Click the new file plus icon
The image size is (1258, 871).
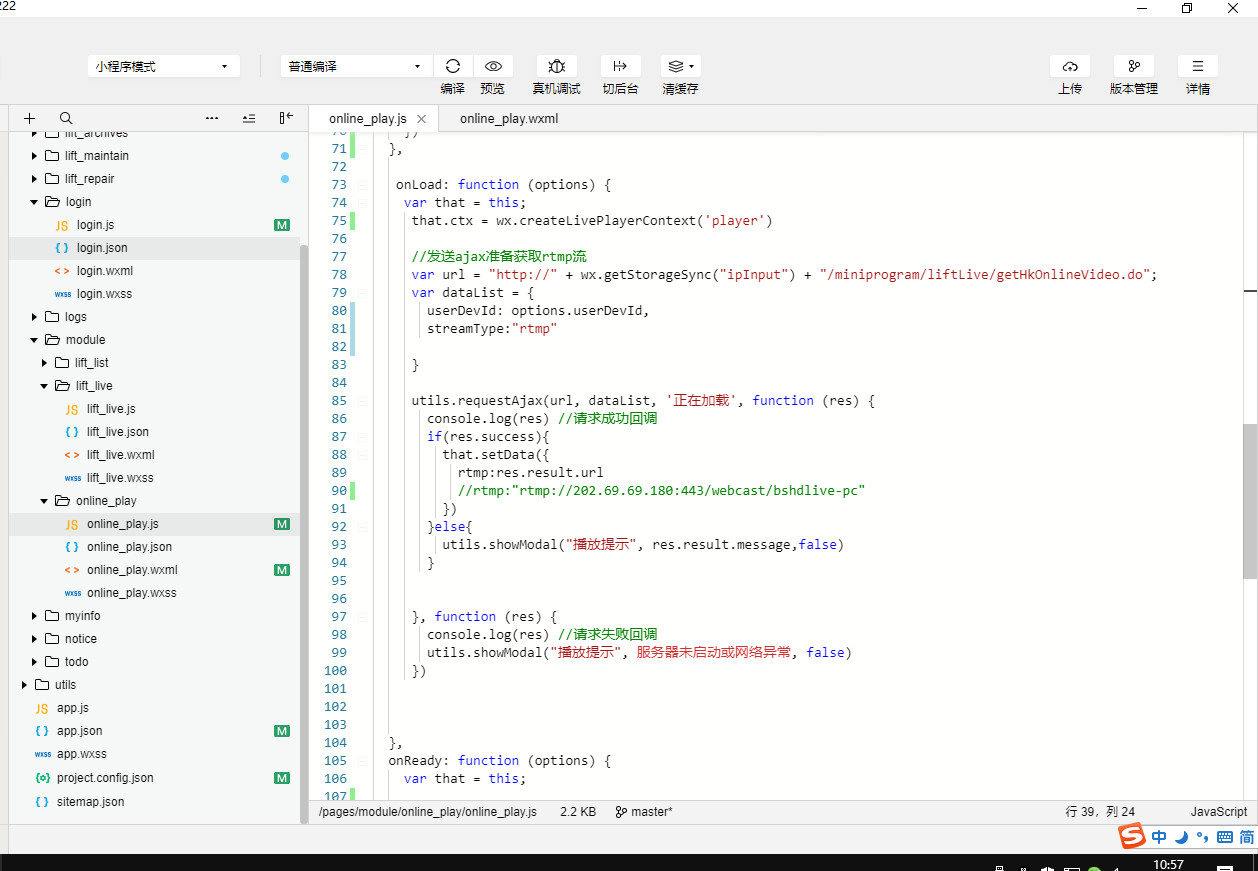pos(30,118)
